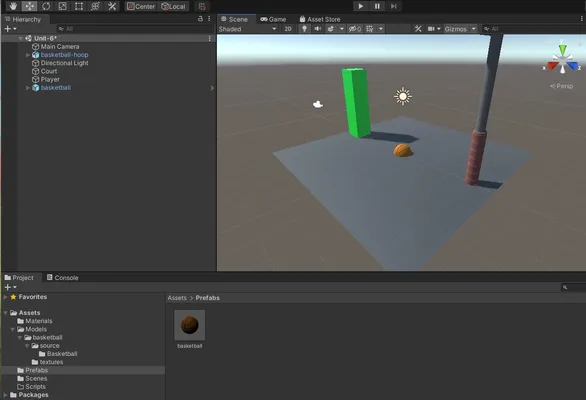The image size is (586, 400).
Task: Select Court object
Action: click(49, 71)
